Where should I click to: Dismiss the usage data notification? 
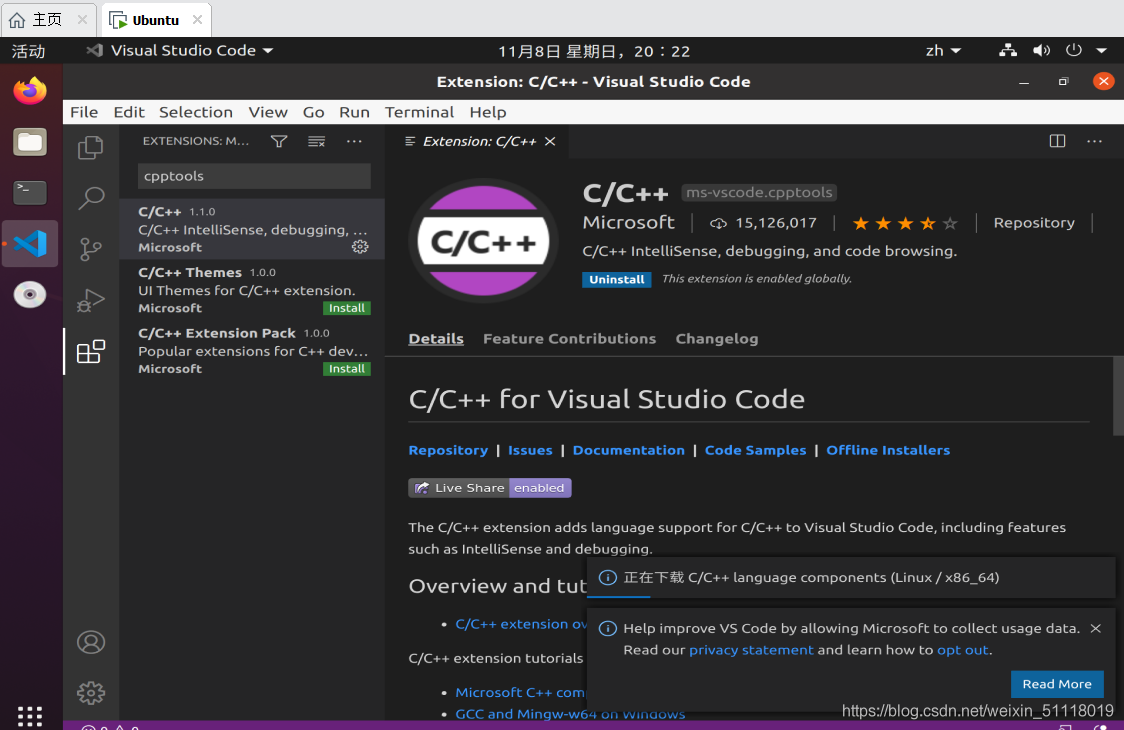pyautogui.click(x=1095, y=628)
